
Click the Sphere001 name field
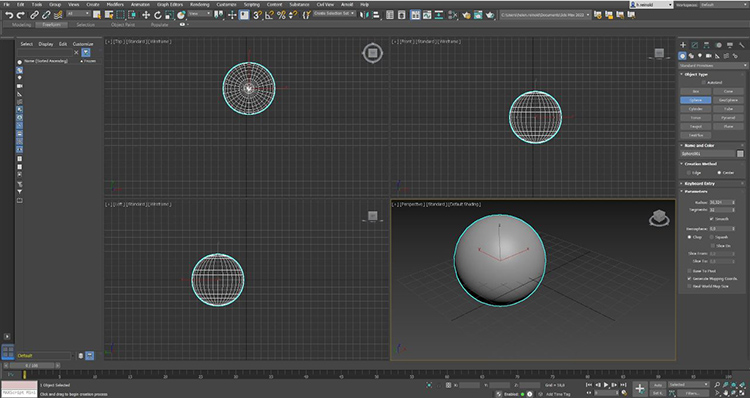(707, 154)
